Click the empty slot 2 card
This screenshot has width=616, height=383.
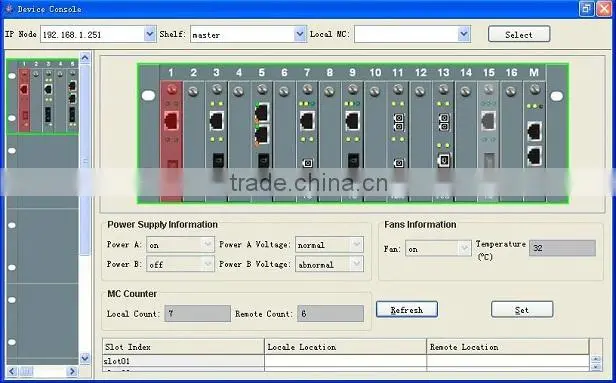point(194,141)
